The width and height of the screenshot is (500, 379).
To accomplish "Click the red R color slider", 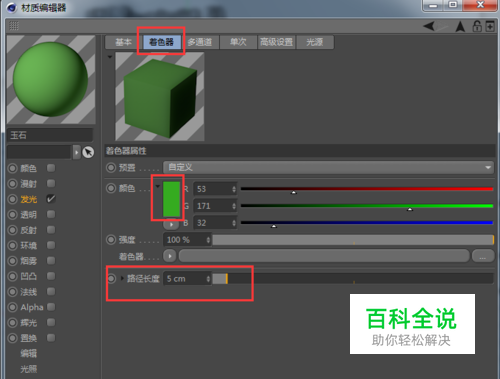I will [367, 189].
